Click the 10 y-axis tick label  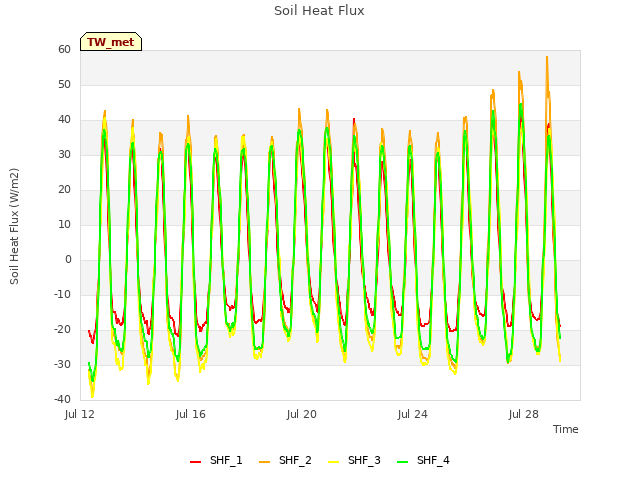[64, 224]
